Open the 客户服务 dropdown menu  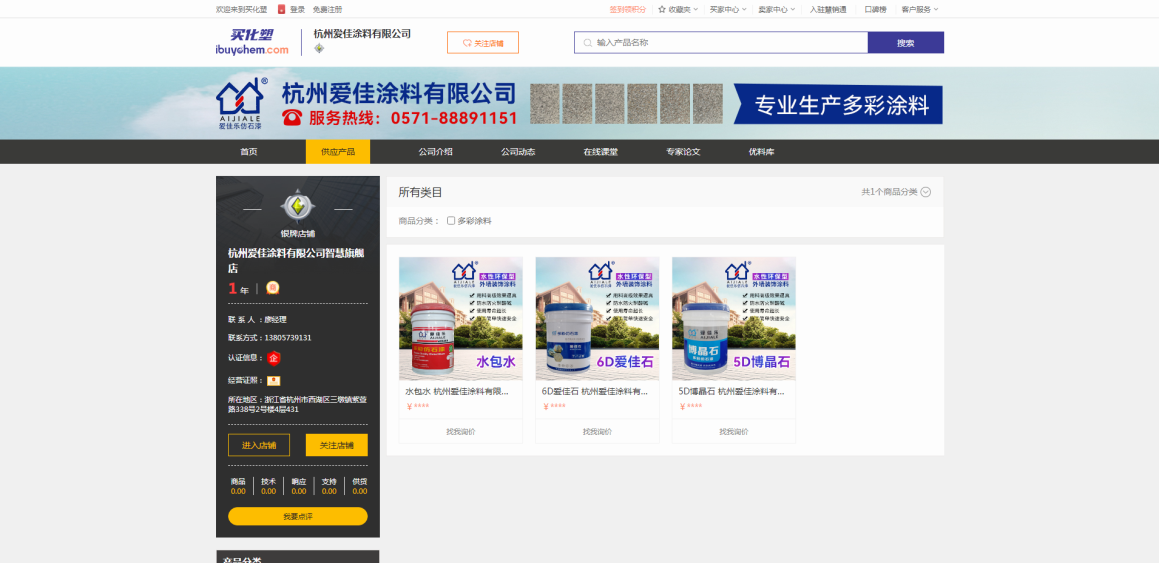tap(920, 10)
